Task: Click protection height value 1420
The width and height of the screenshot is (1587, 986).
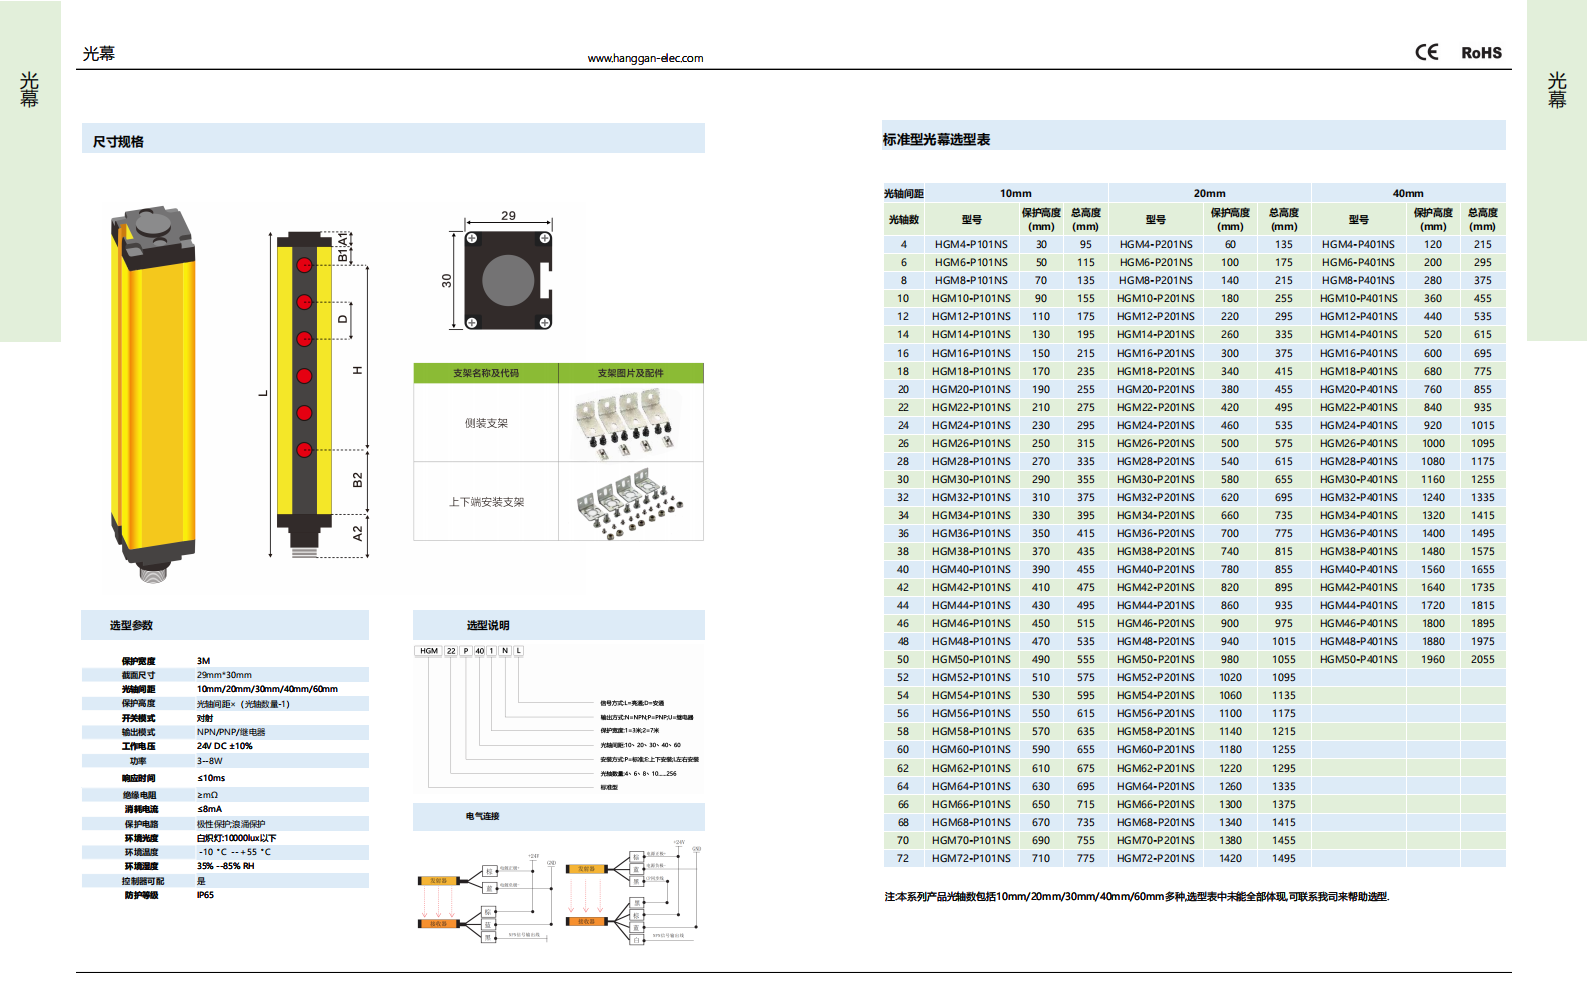Action: pos(1230,858)
